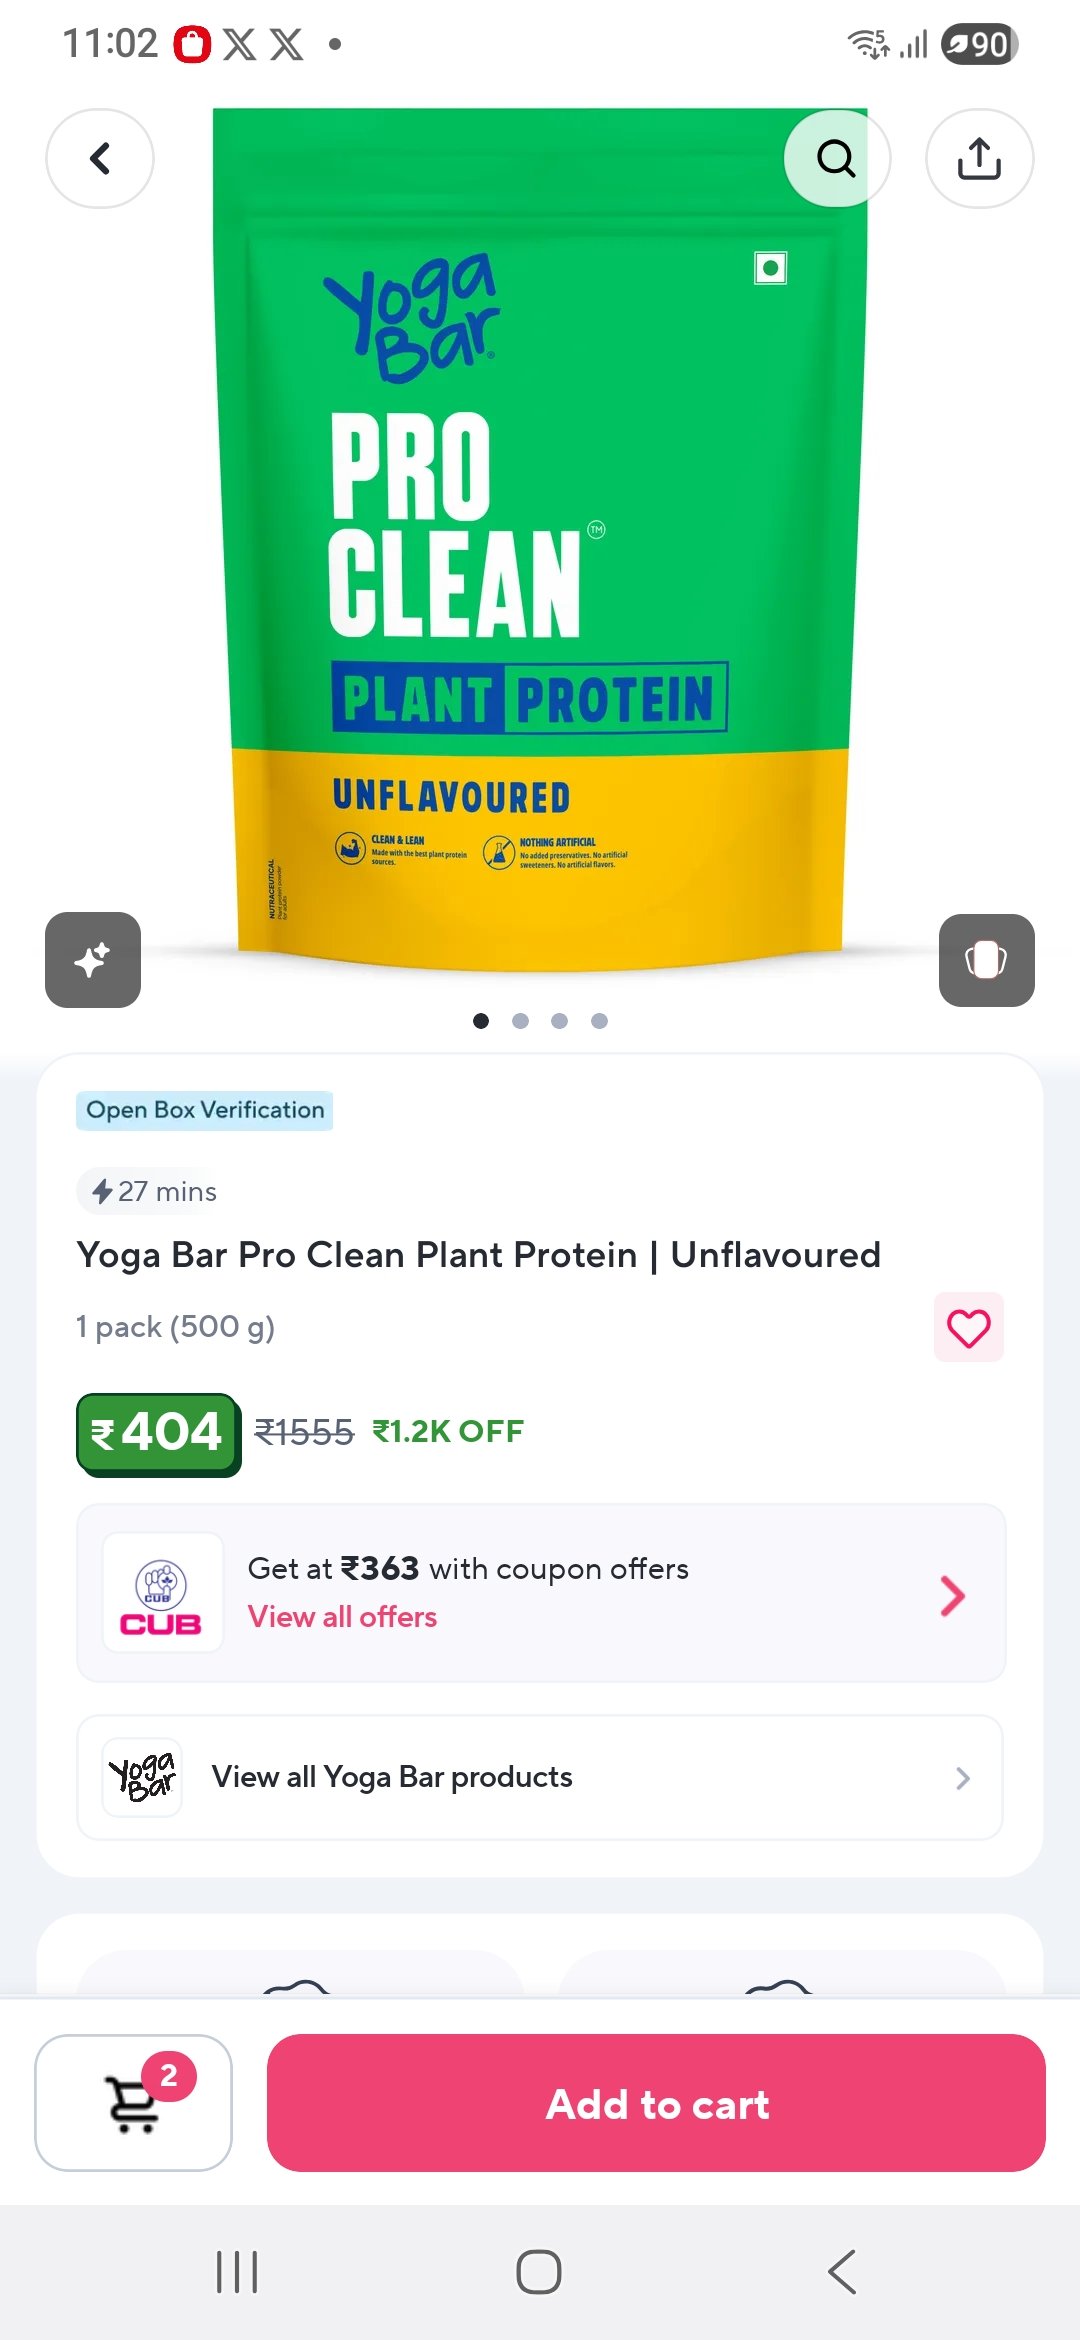Expand View all Yoga Bar products chevron
This screenshot has height=2340, width=1080.
pos(962,1778)
